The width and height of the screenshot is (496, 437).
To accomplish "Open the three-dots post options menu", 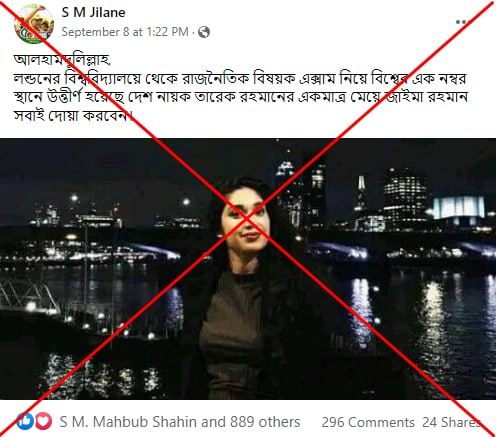I will [462, 22].
